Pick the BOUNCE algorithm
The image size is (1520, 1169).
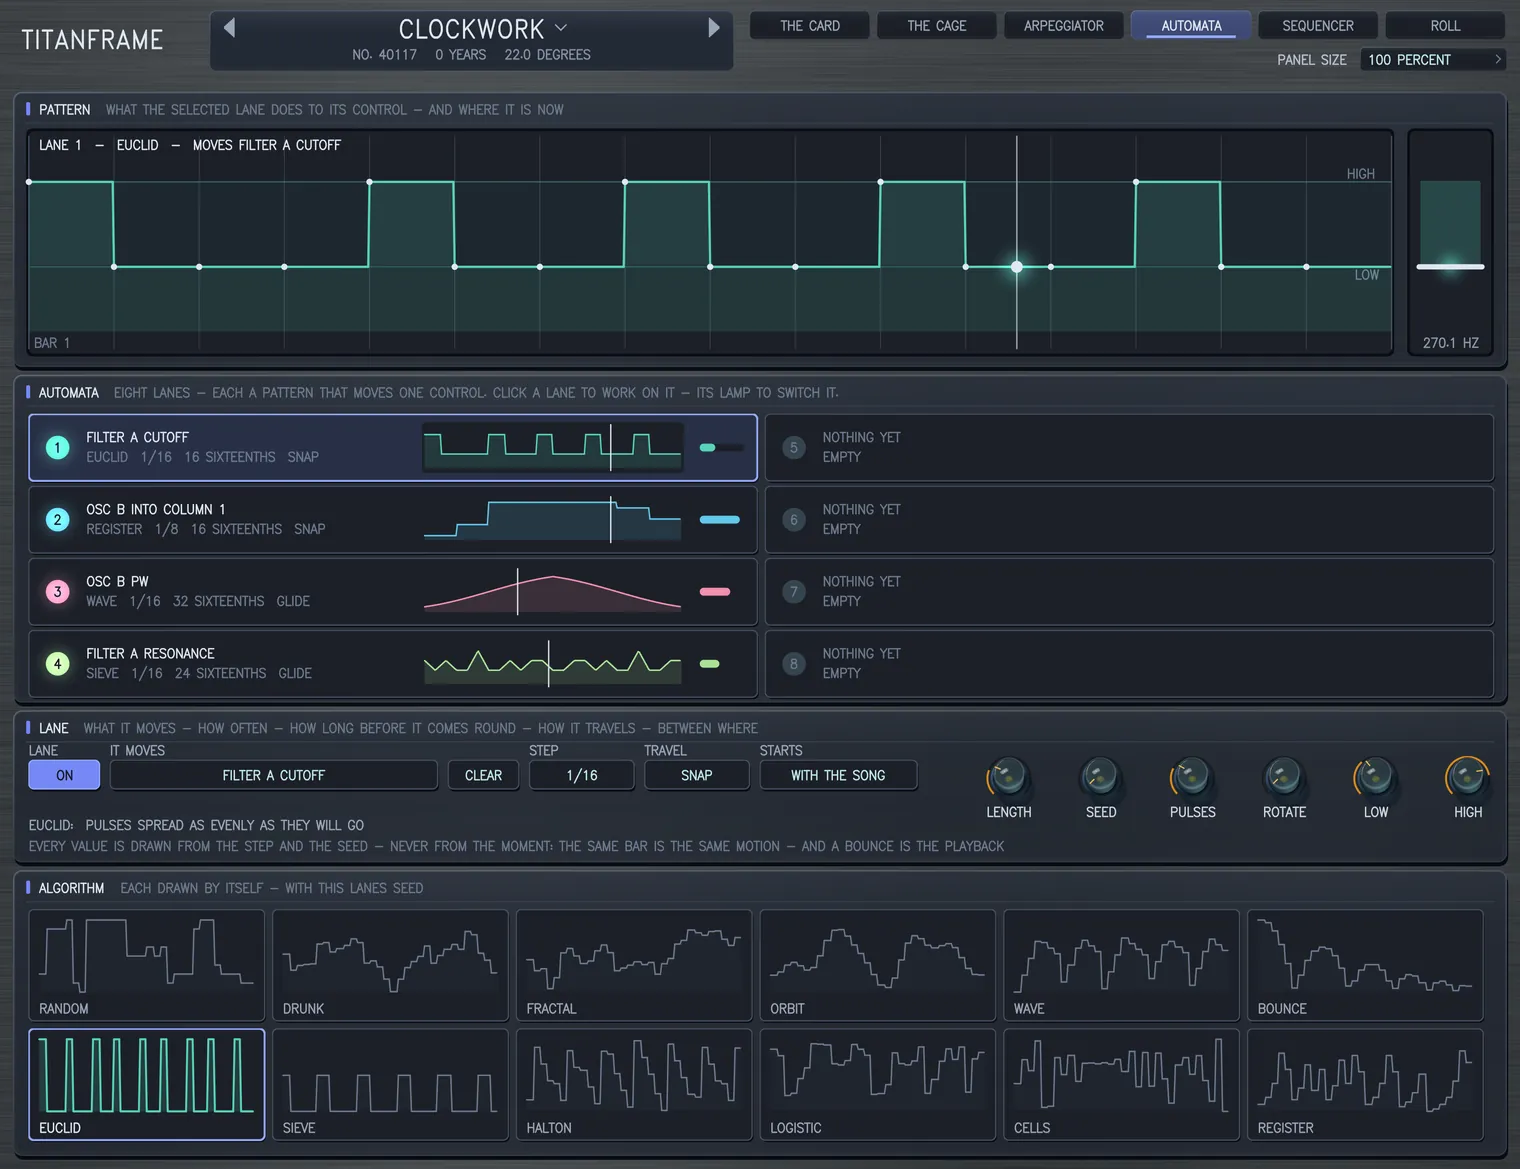coord(1365,965)
